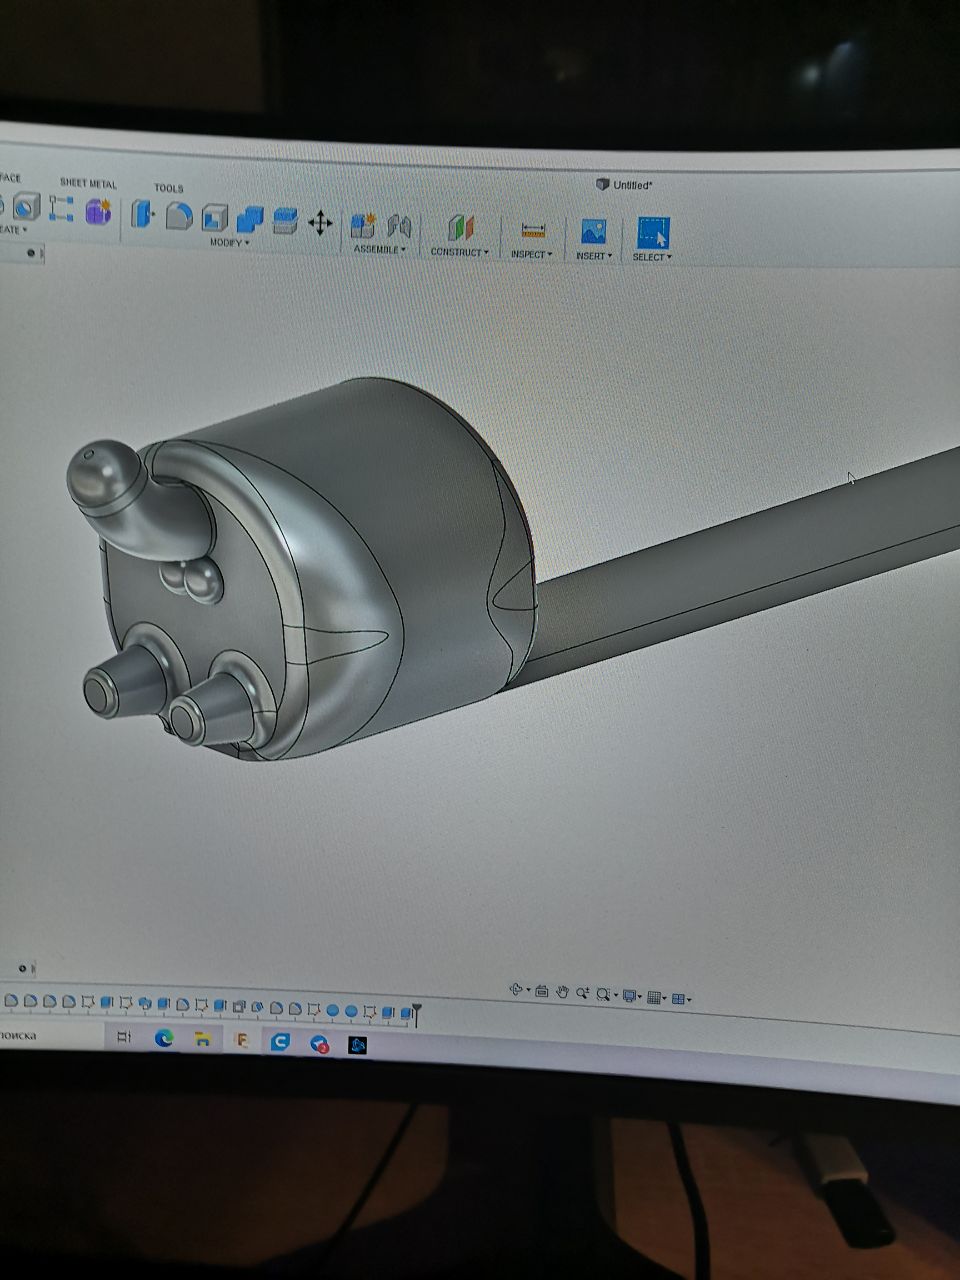Image resolution: width=960 pixels, height=1280 pixels.
Task: Open Display Settings monitor icon
Action: point(630,996)
